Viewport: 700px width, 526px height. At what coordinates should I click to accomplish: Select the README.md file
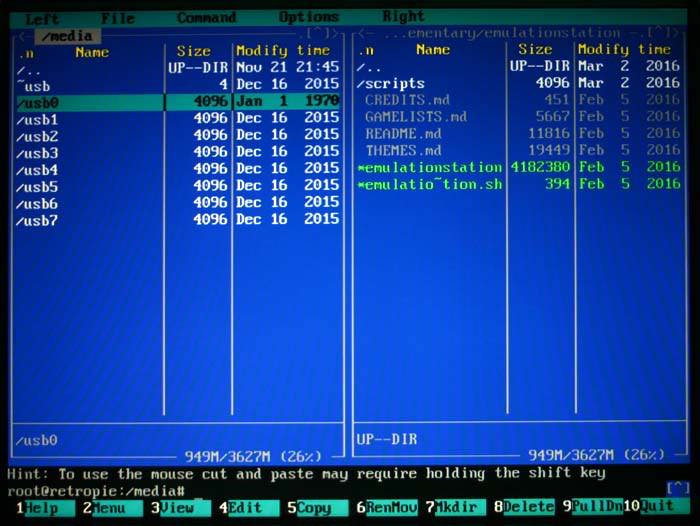click(518, 133)
